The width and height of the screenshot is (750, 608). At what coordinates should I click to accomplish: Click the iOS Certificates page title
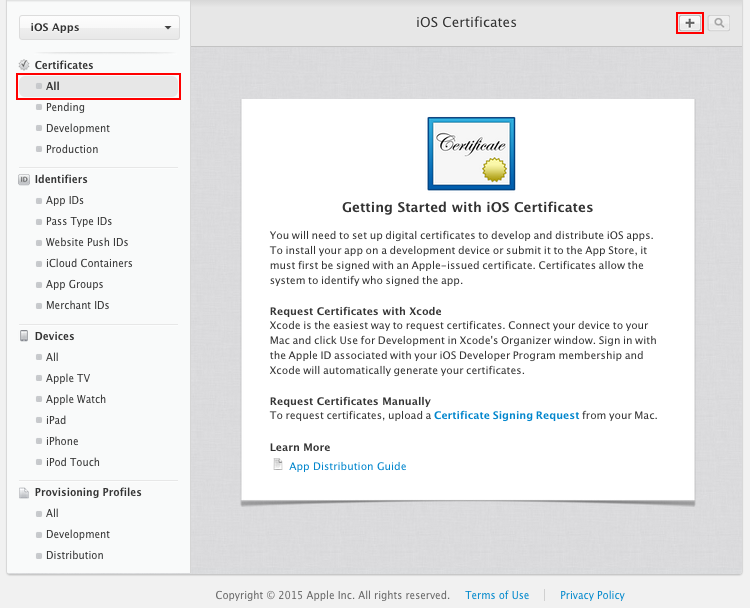(466, 22)
